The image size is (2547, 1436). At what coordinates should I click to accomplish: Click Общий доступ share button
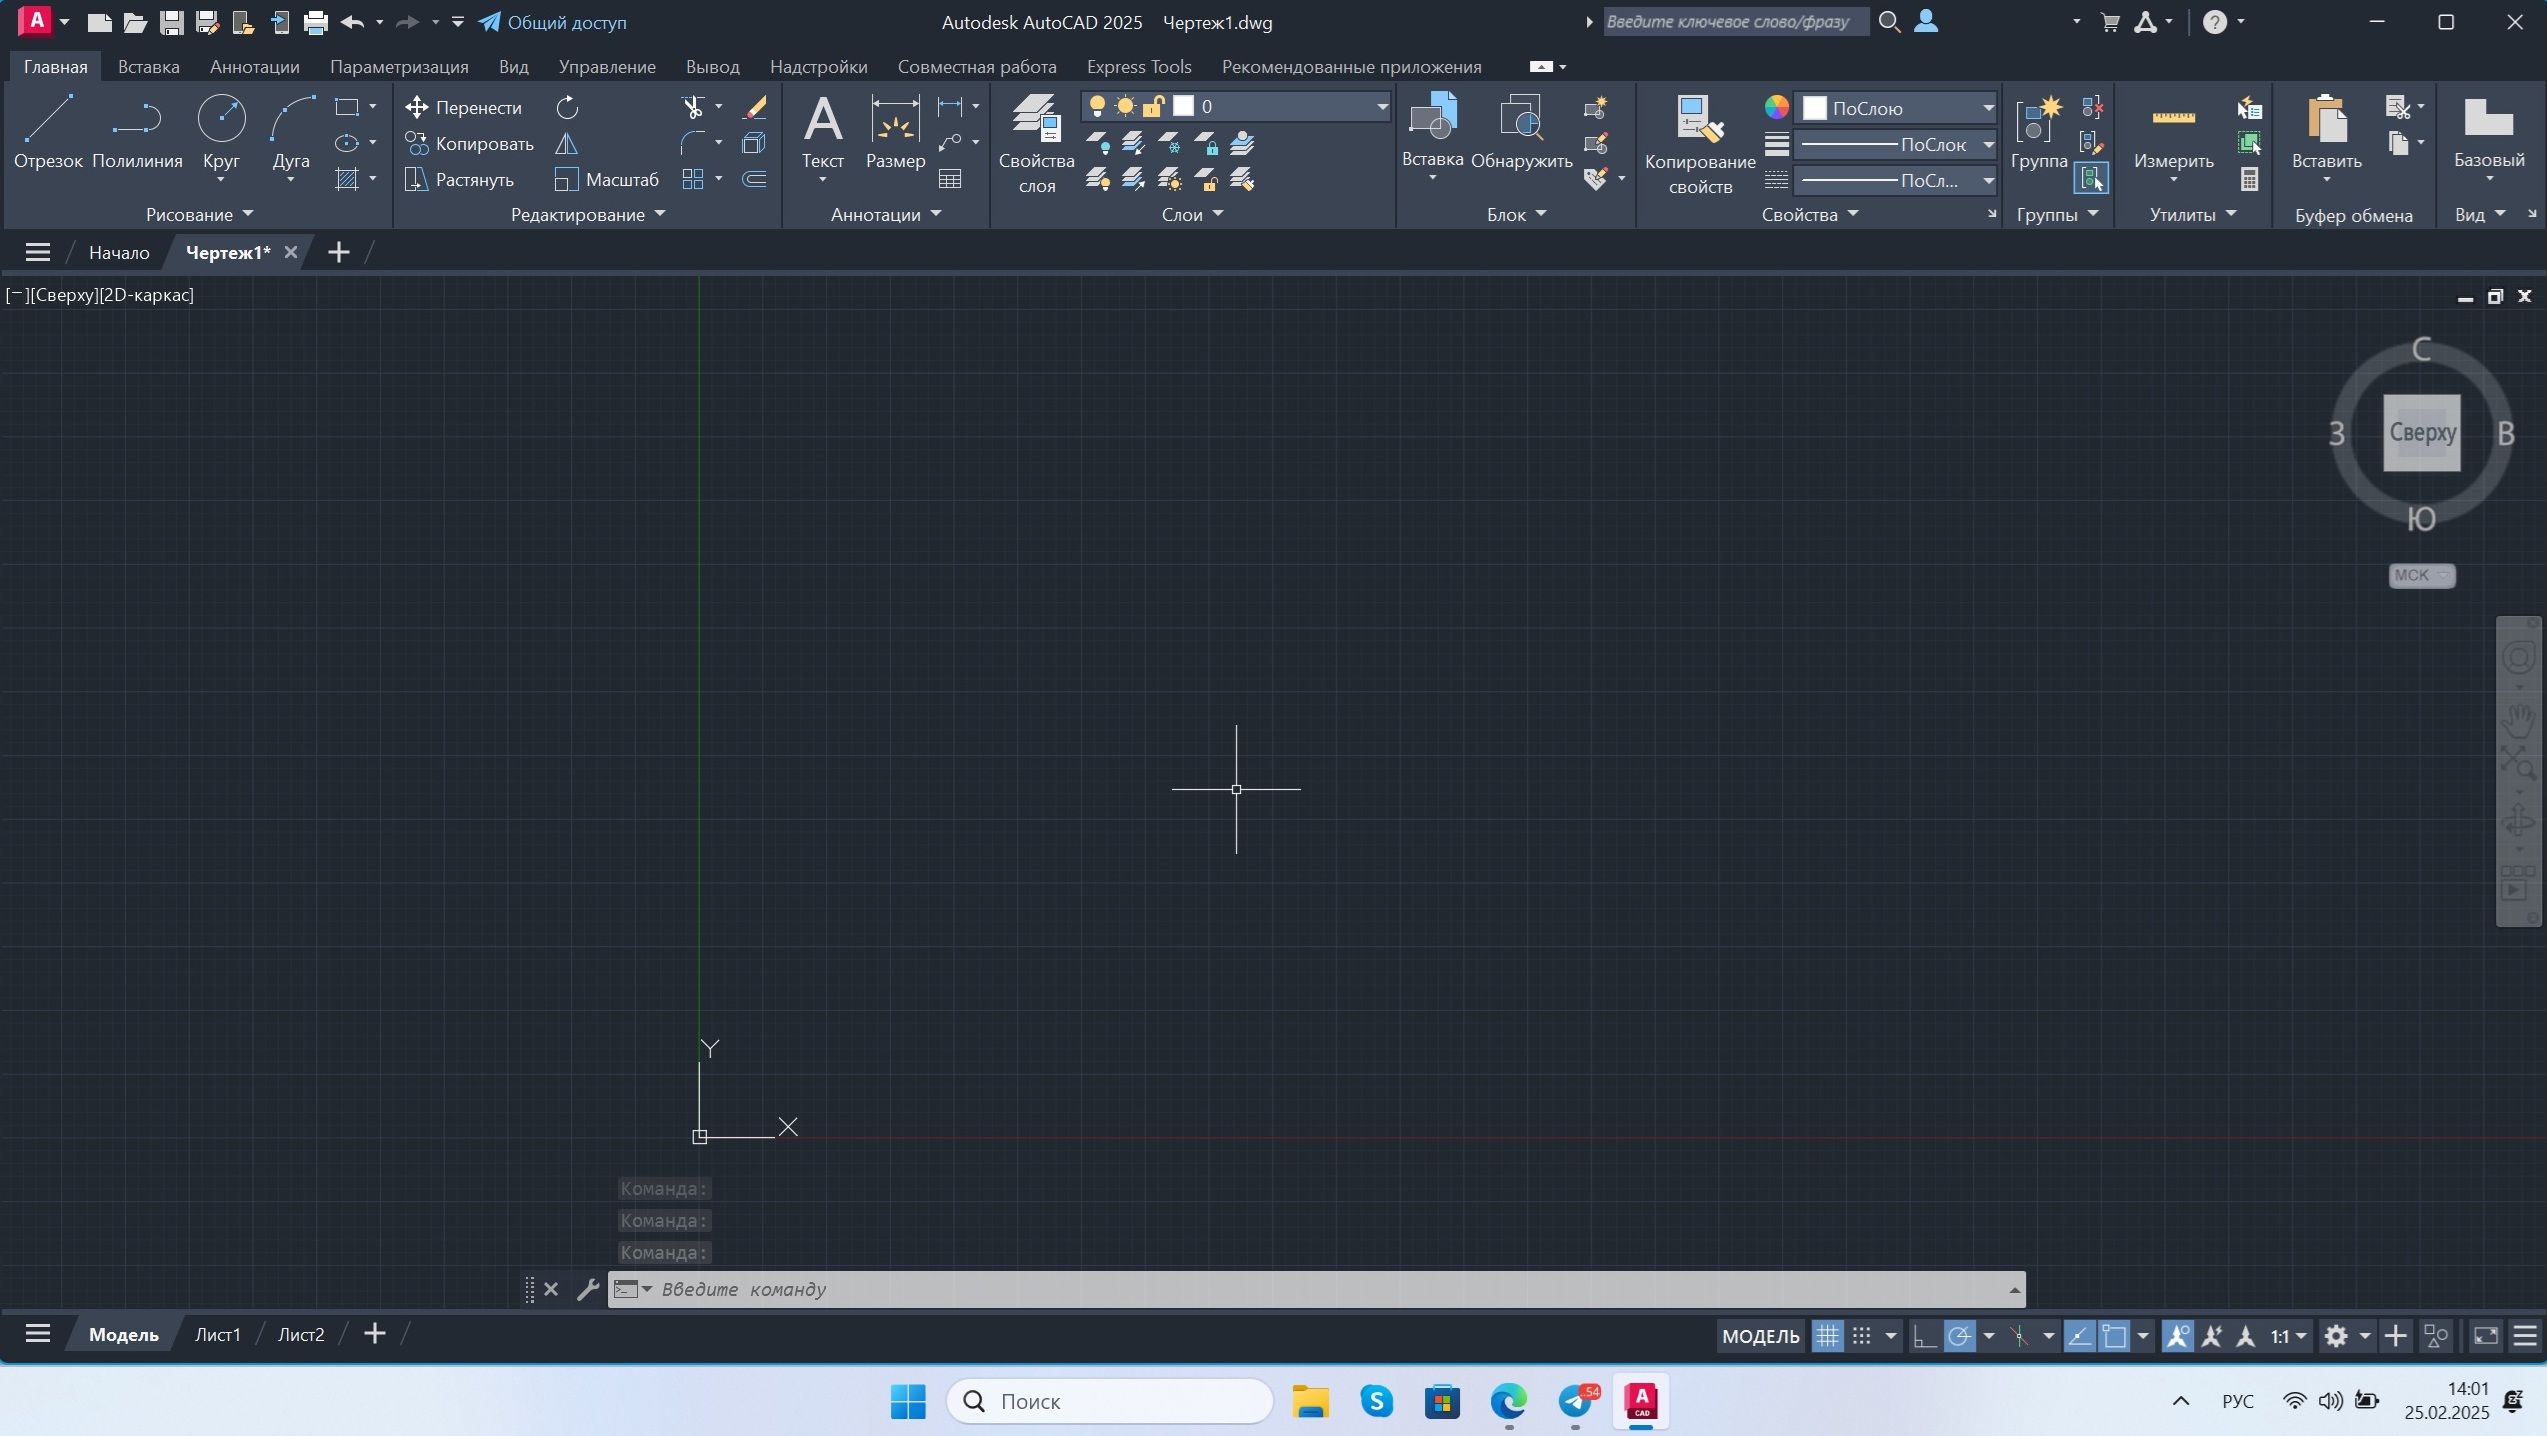[x=553, y=22]
